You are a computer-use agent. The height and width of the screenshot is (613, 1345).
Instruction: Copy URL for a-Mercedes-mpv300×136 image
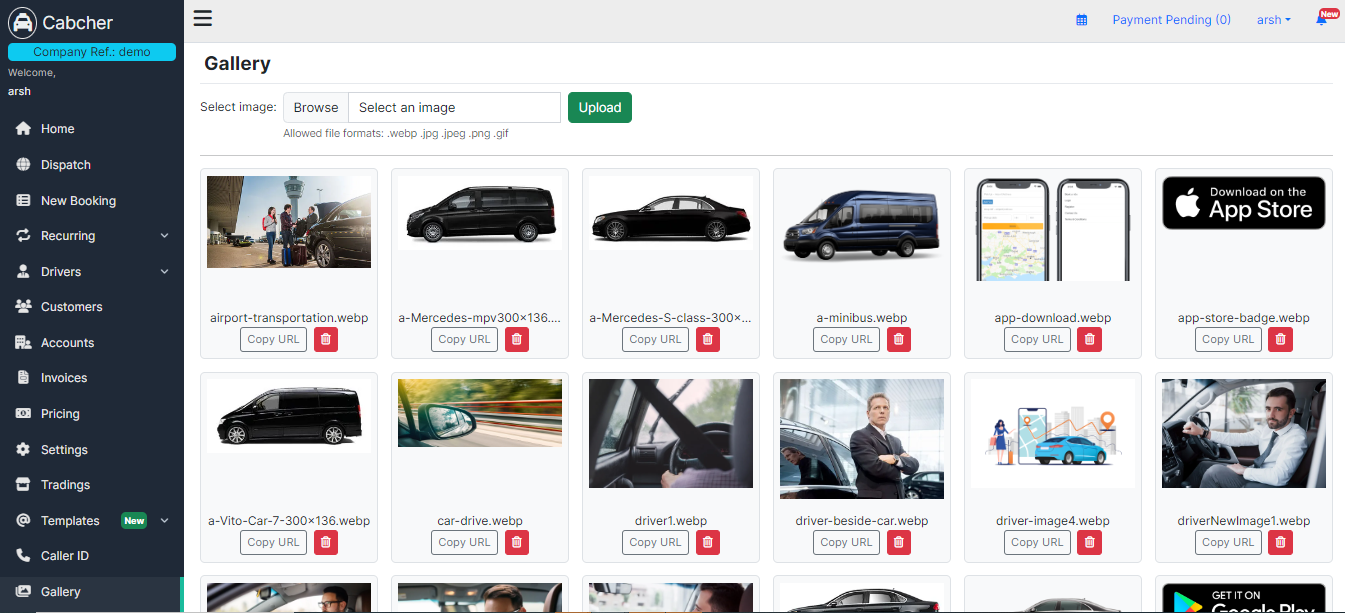click(x=465, y=340)
